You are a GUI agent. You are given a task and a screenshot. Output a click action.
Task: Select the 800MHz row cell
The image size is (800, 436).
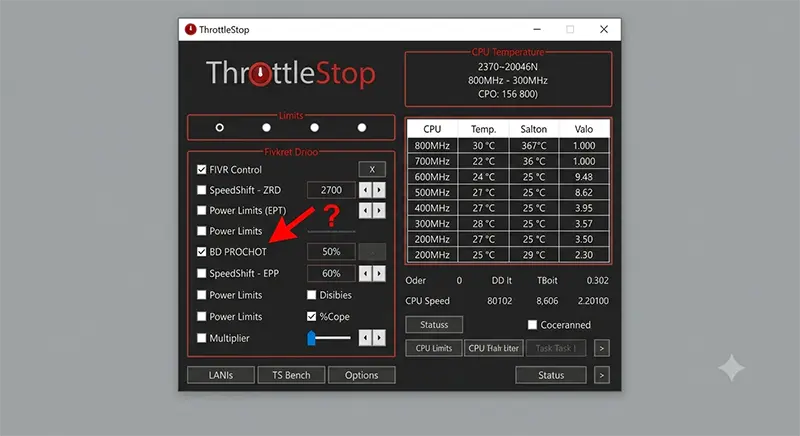432,145
